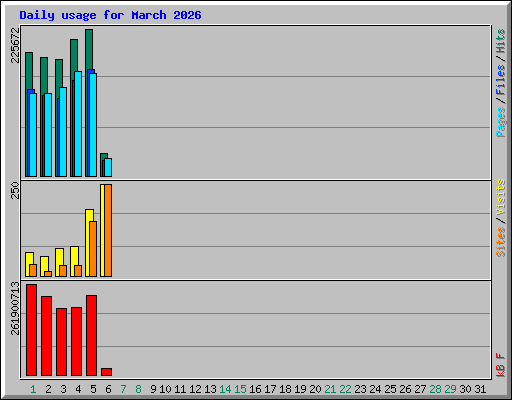The height and width of the screenshot is (400, 512).
Task: Click the 225672 hits axis value
Action: click(x=15, y=45)
